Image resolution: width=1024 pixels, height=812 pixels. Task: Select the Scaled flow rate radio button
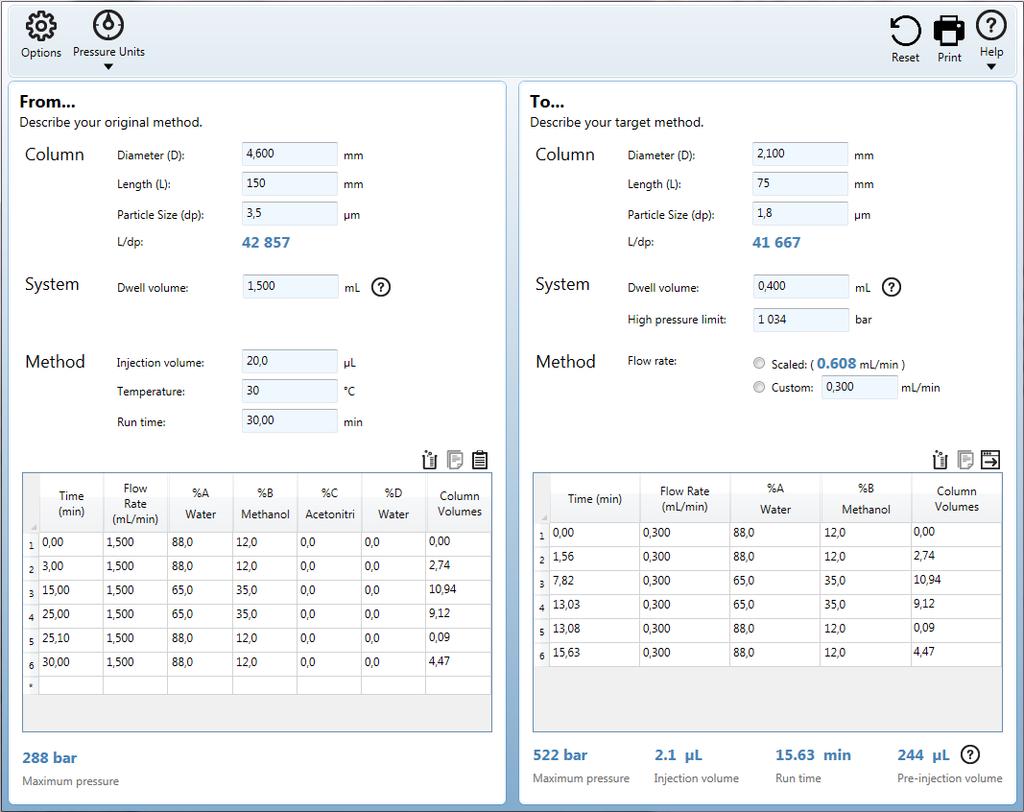coord(759,363)
